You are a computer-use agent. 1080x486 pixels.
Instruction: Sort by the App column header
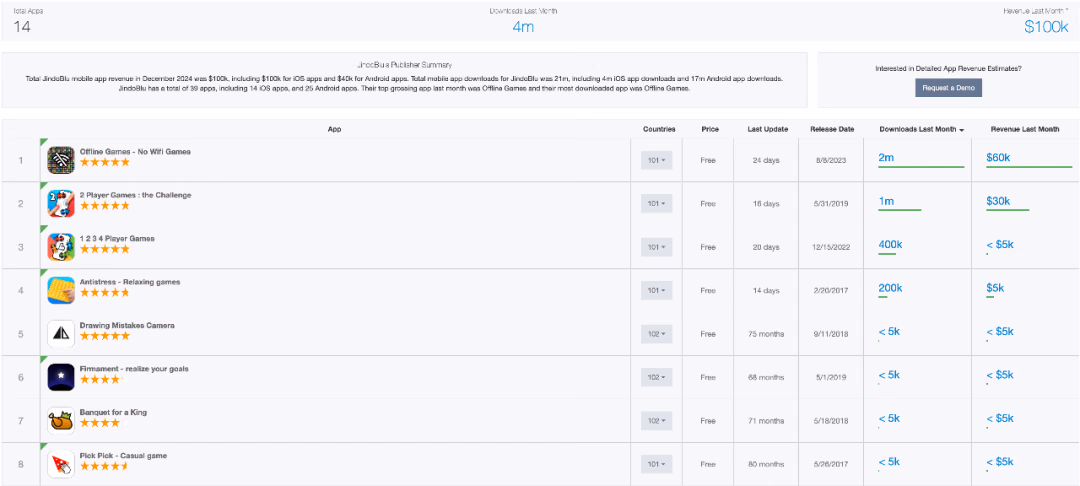coord(334,129)
